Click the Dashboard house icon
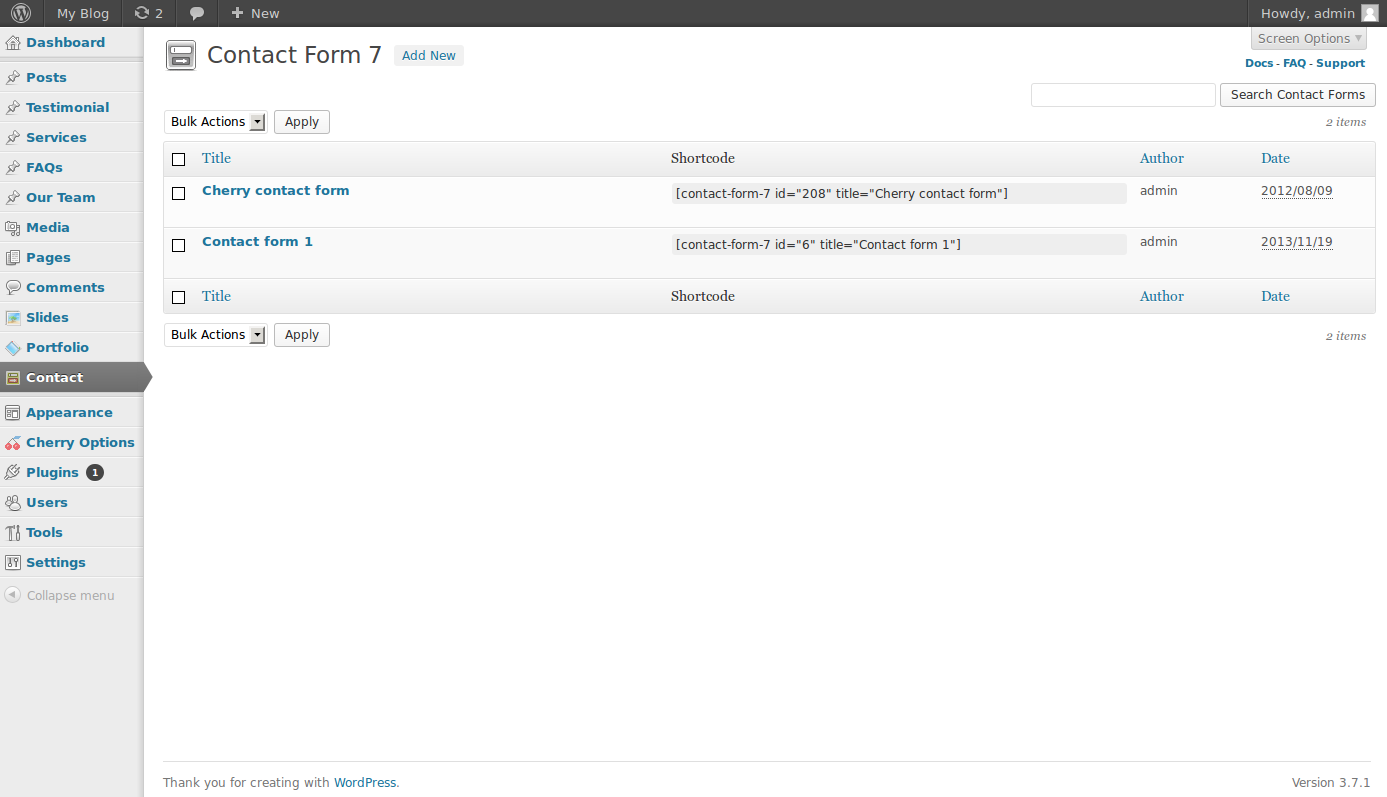1387x797 pixels. (x=13, y=43)
